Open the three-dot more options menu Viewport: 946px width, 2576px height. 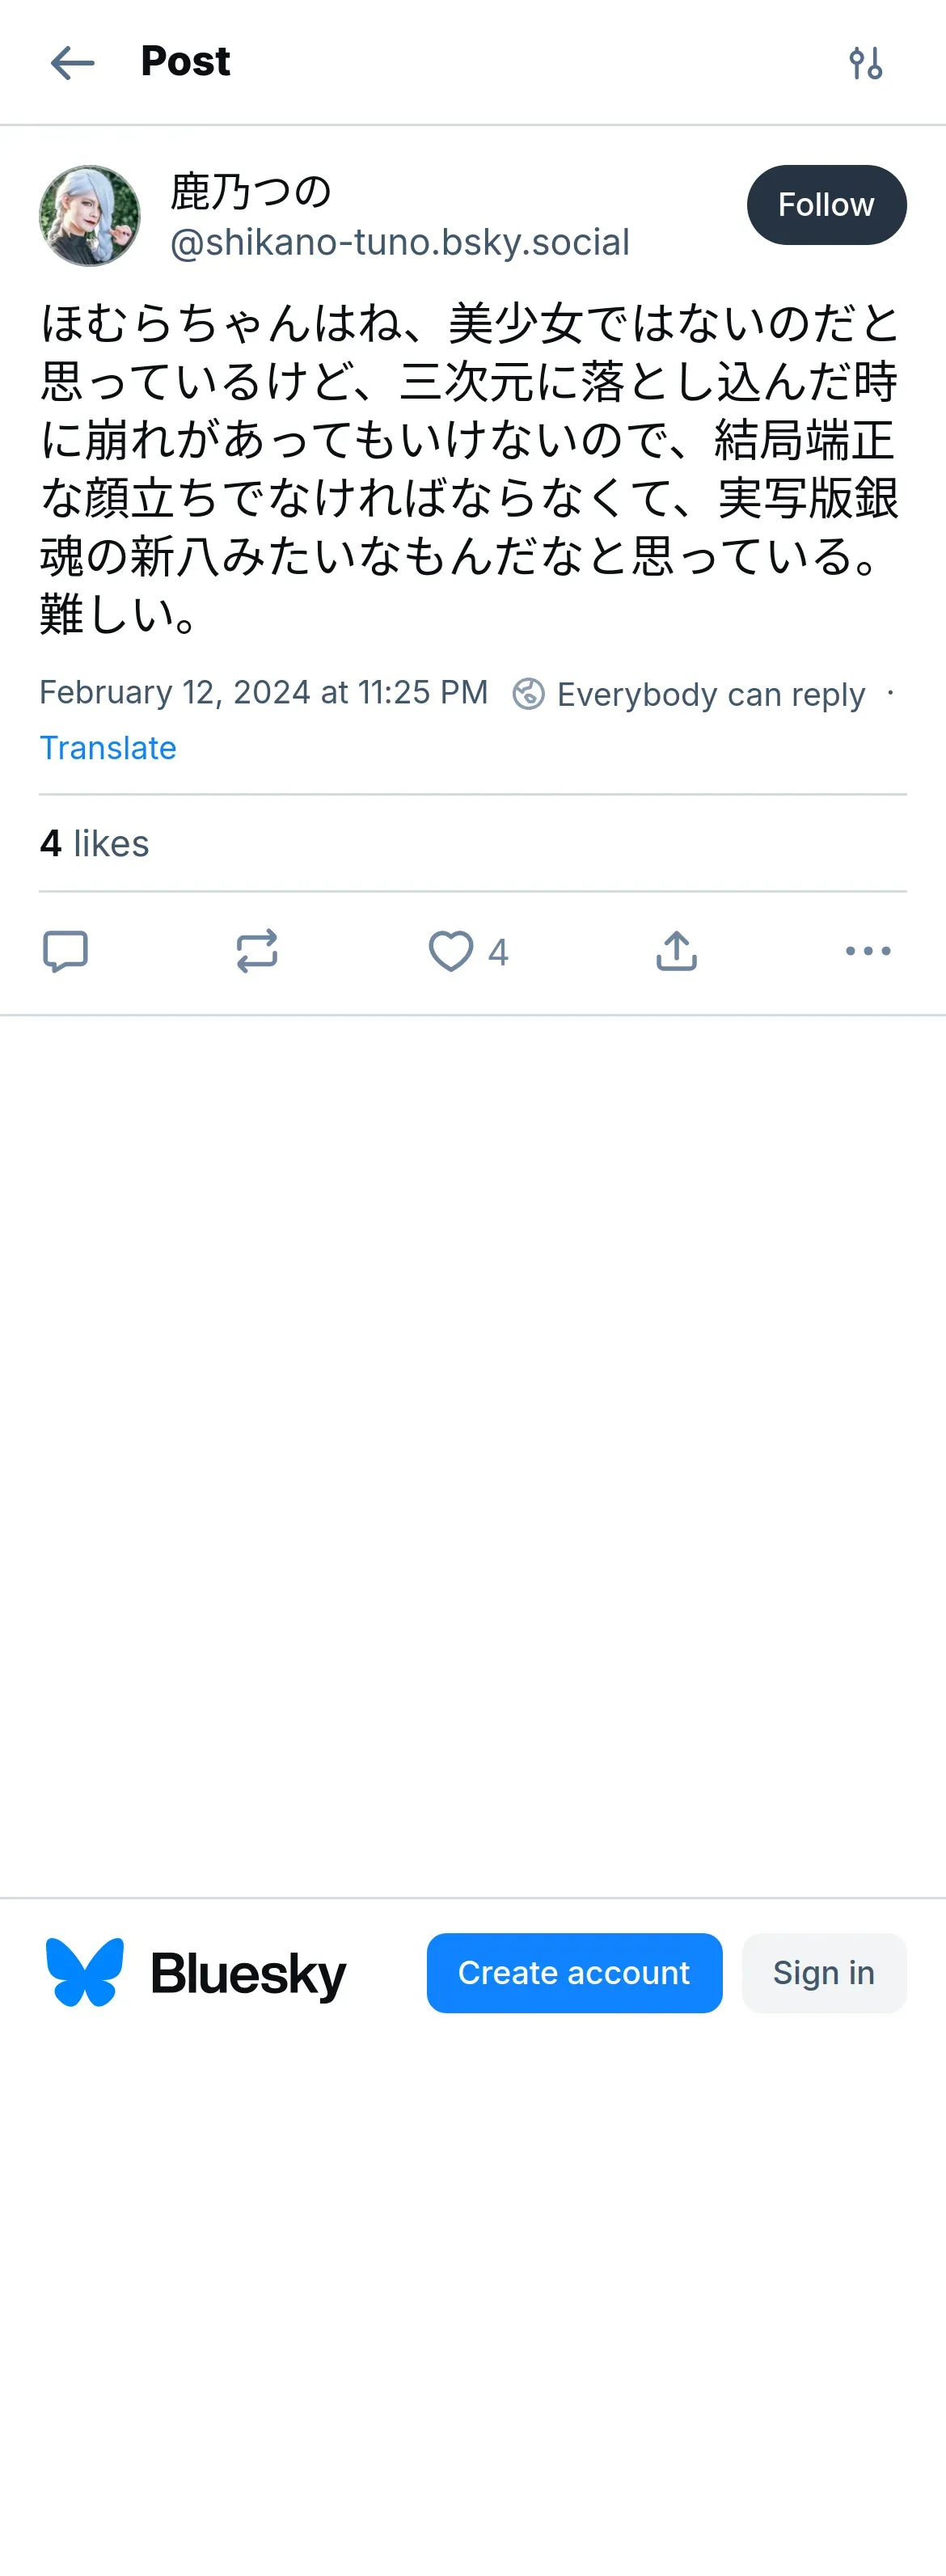[867, 951]
